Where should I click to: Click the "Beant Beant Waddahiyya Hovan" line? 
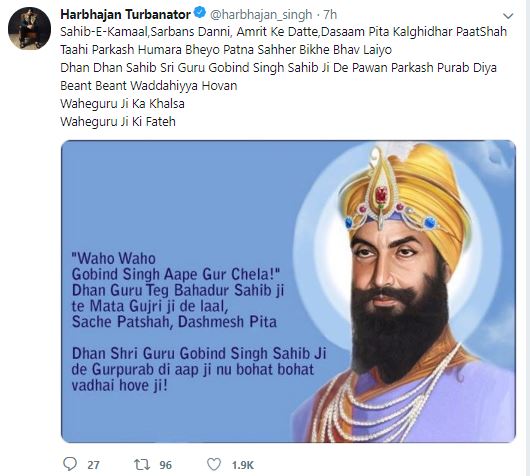pos(149,86)
